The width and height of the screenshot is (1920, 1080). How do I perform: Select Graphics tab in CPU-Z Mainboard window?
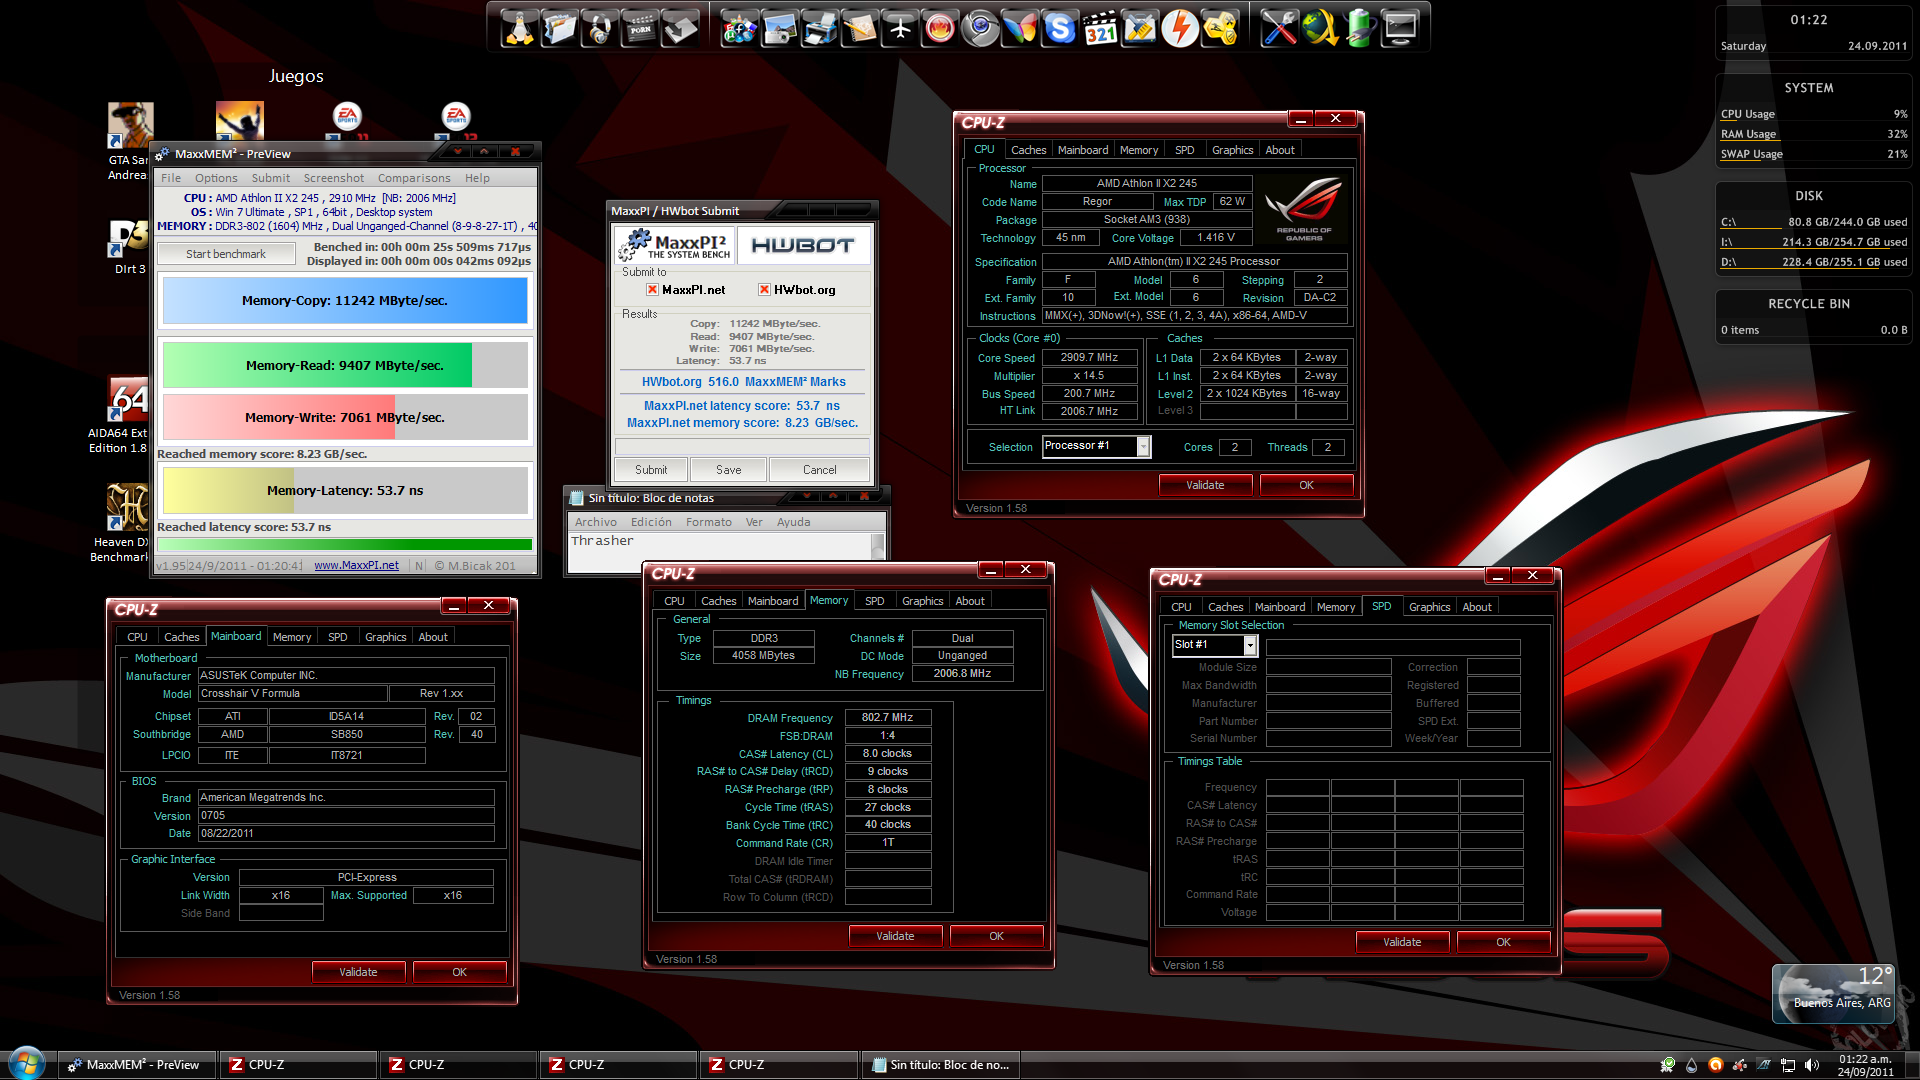pyautogui.click(x=385, y=637)
